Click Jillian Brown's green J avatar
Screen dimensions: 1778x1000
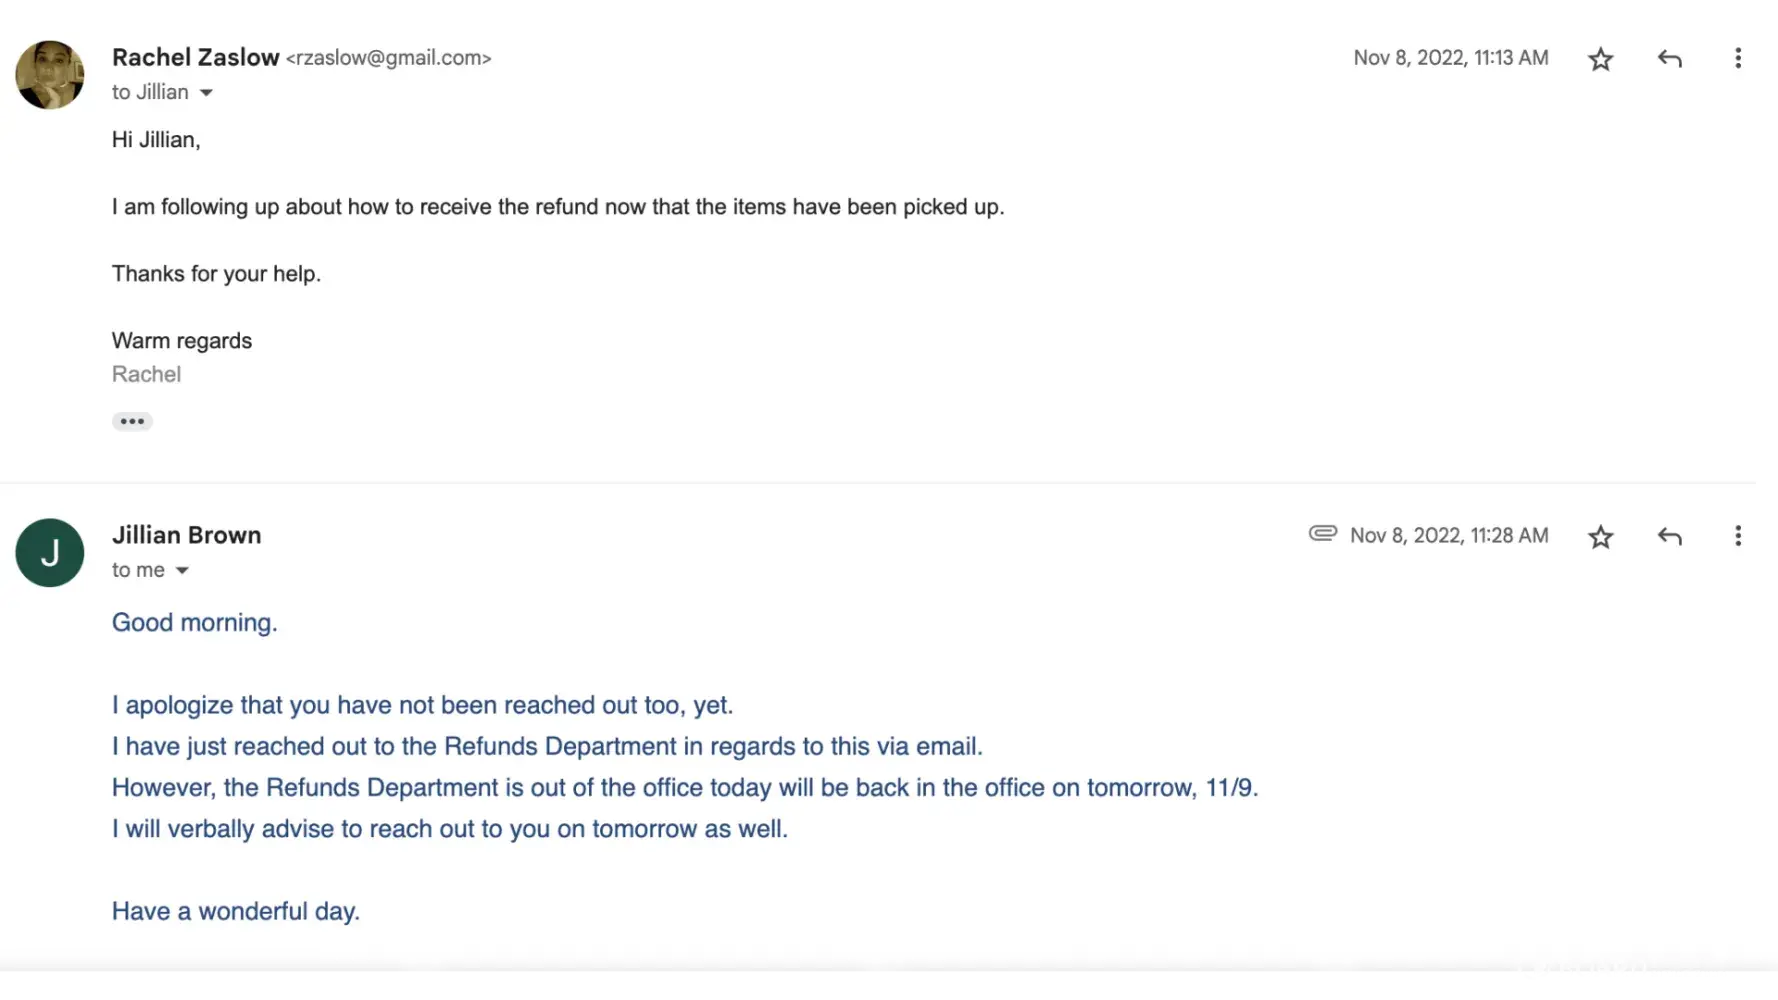pos(50,553)
